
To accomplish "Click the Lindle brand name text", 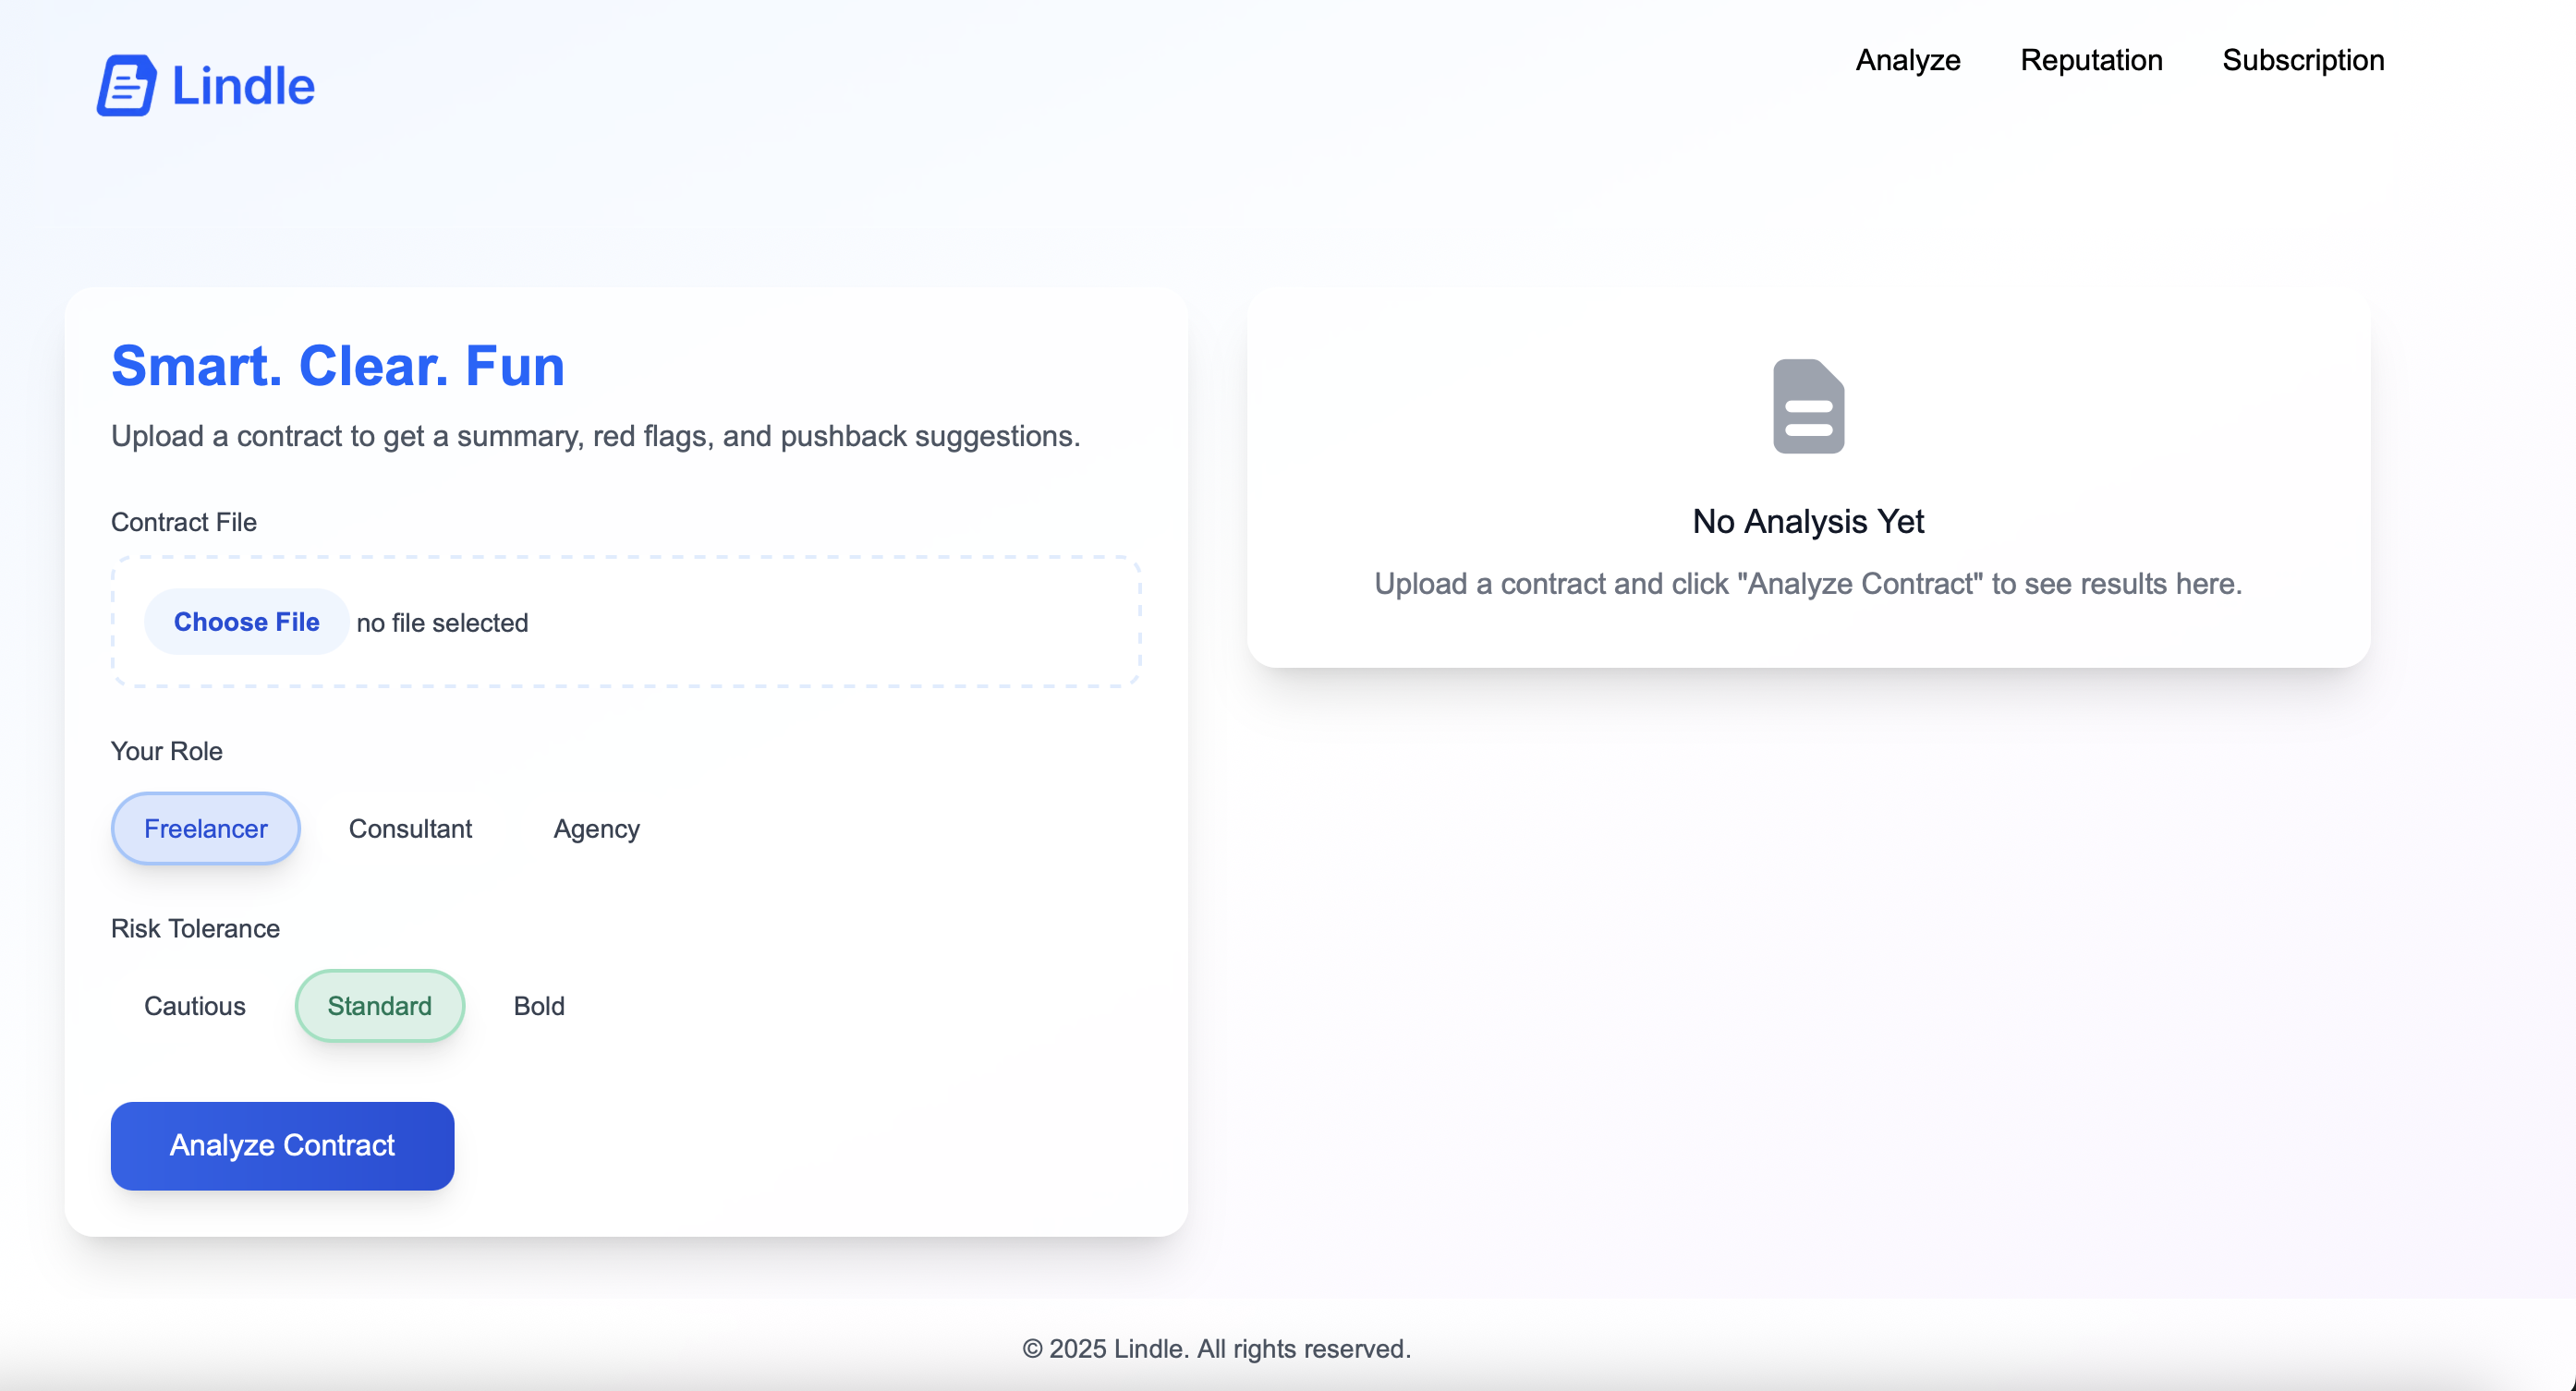I will tap(243, 86).
